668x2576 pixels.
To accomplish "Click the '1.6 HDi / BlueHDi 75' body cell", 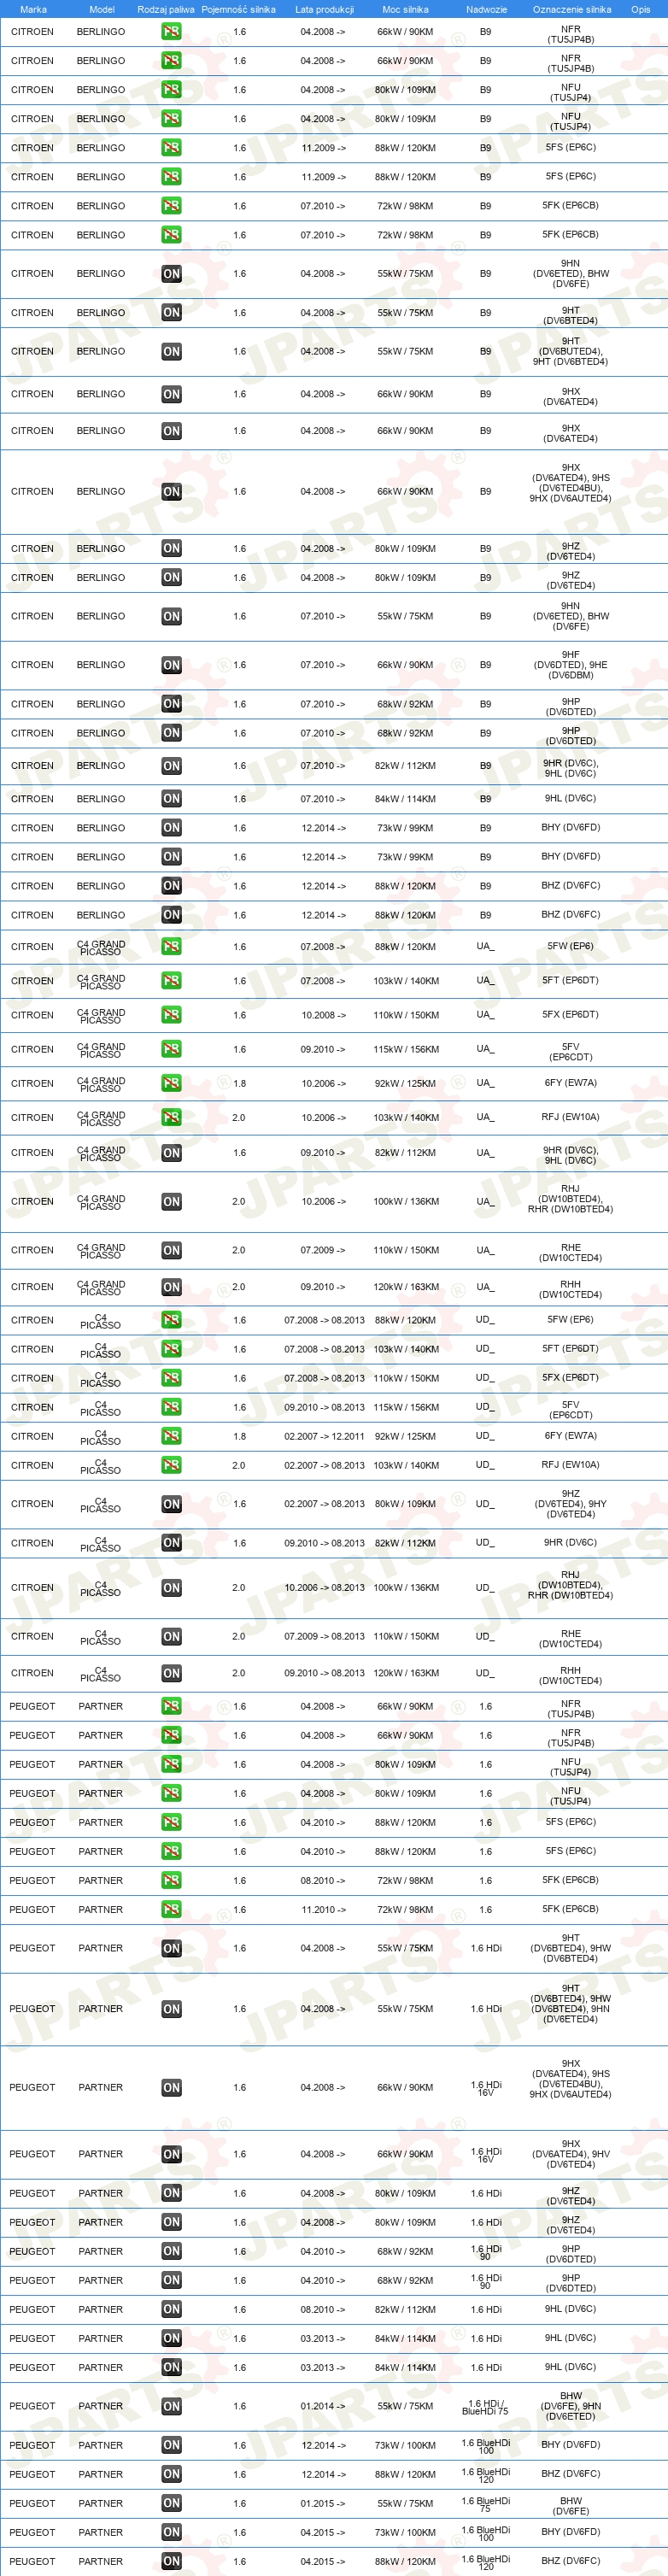I will pos(485,2406).
